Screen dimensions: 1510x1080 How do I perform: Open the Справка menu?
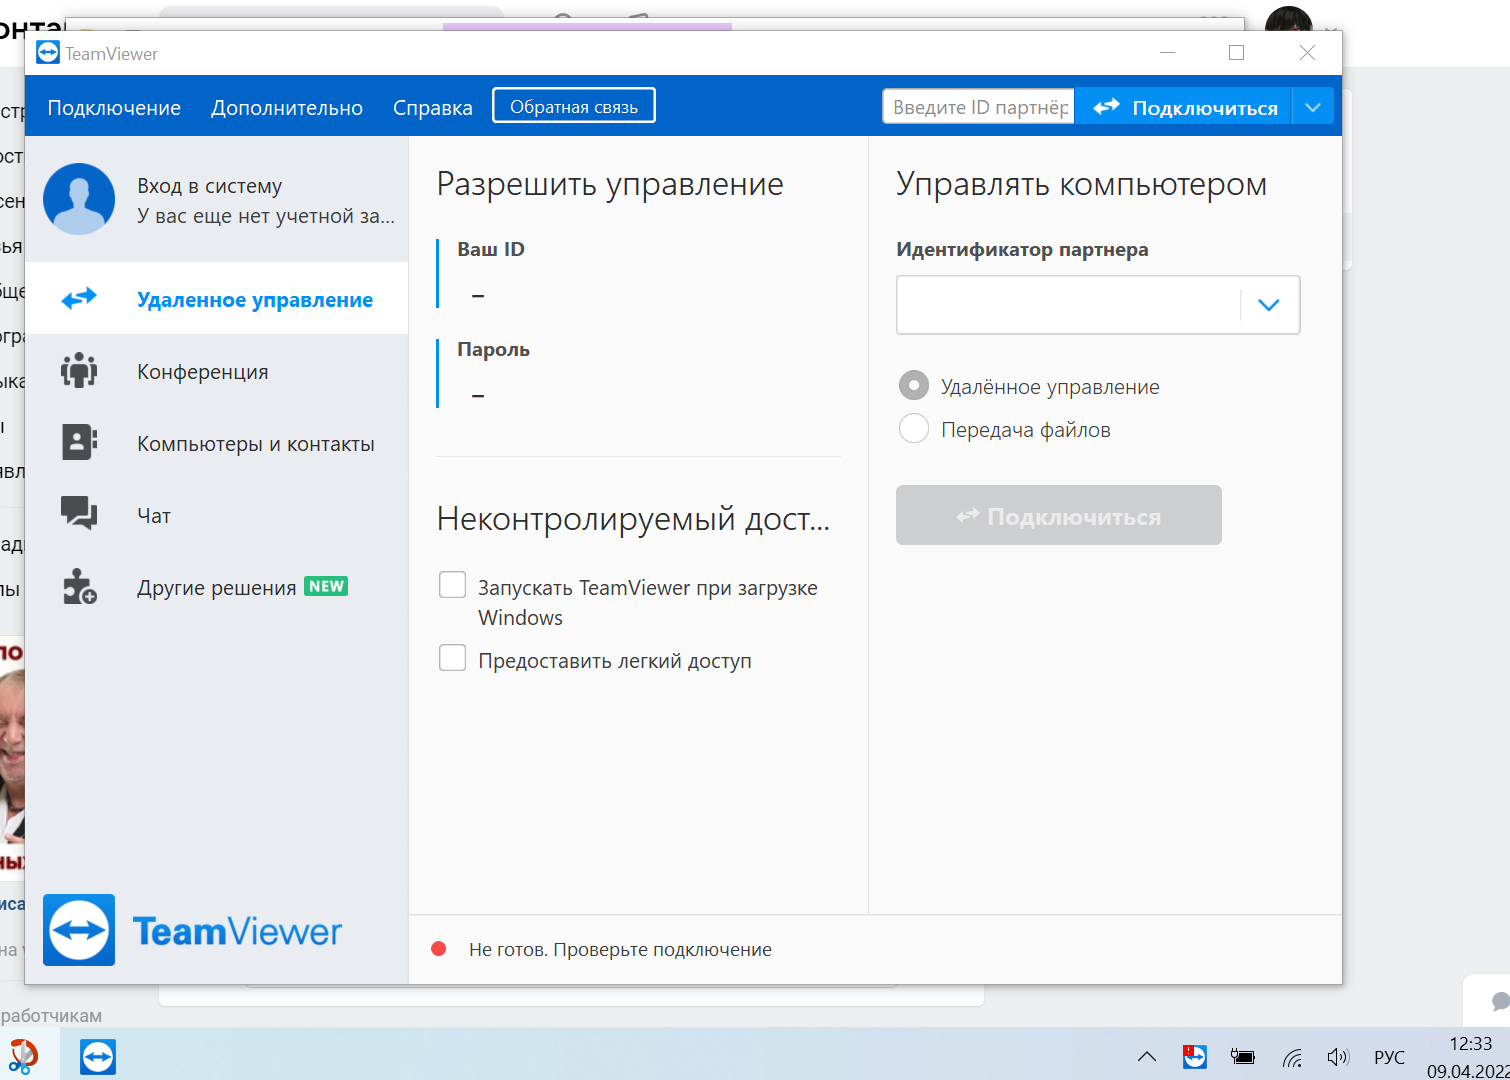(x=432, y=108)
